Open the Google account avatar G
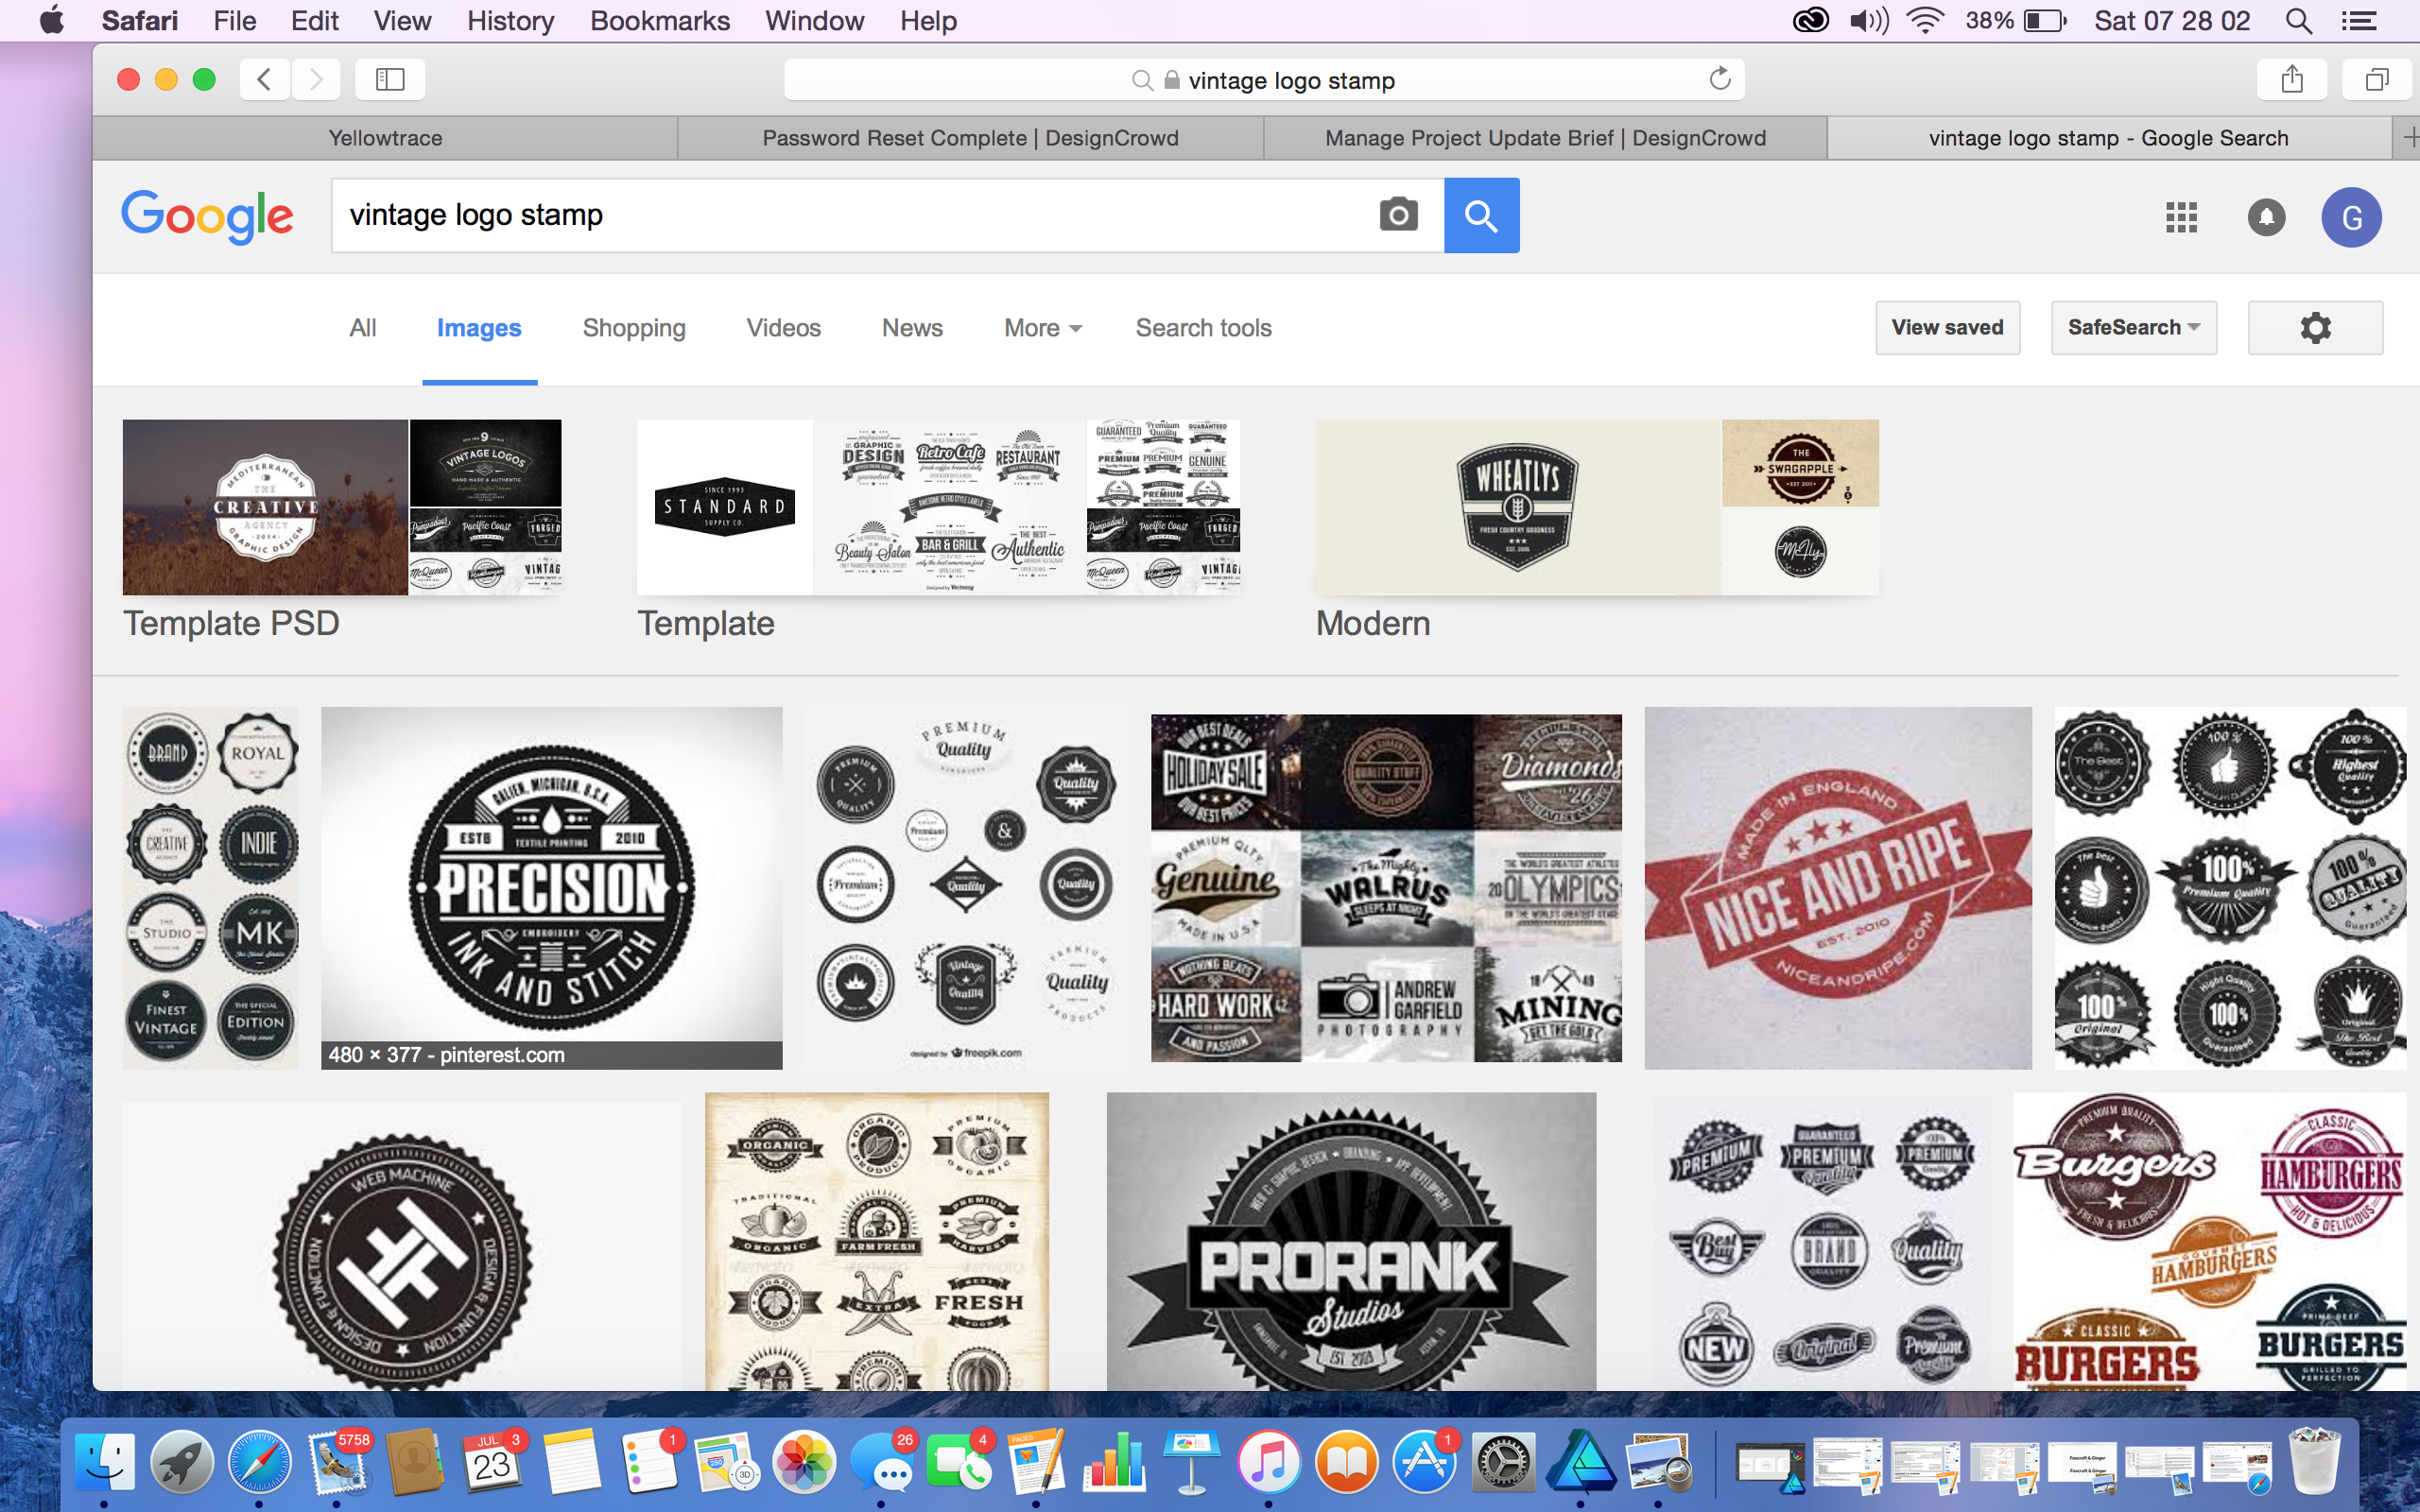Viewport: 2420px width, 1512px height. [x=2351, y=217]
